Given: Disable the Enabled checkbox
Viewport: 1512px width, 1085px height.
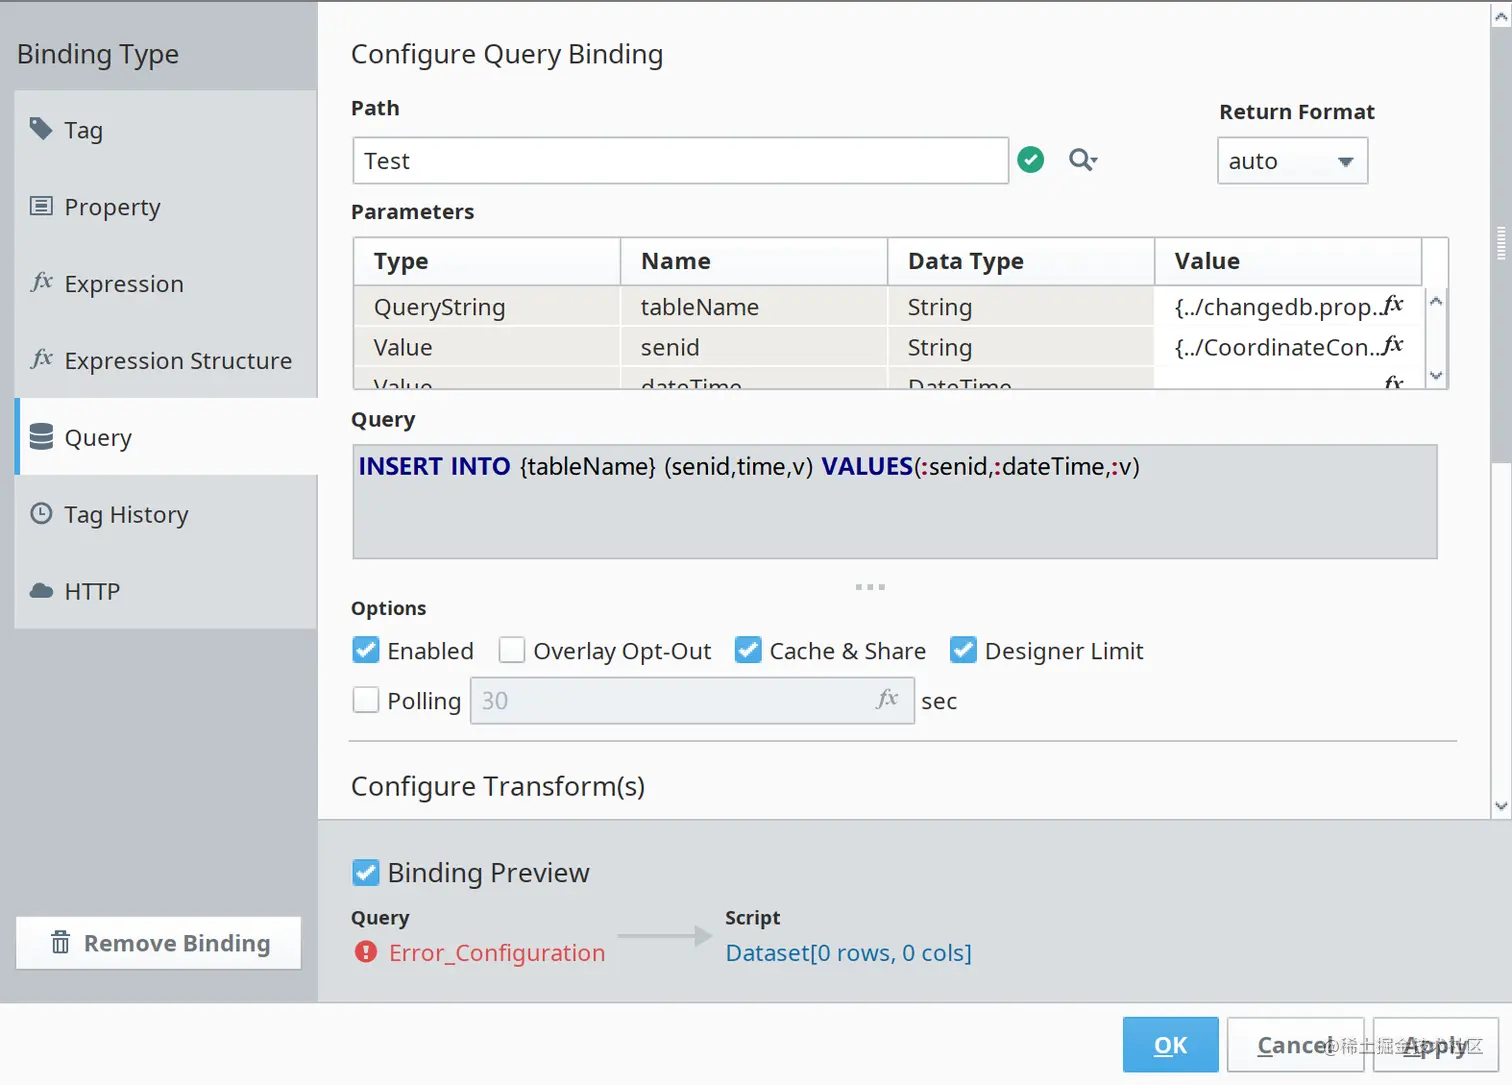Looking at the screenshot, I should (x=366, y=651).
